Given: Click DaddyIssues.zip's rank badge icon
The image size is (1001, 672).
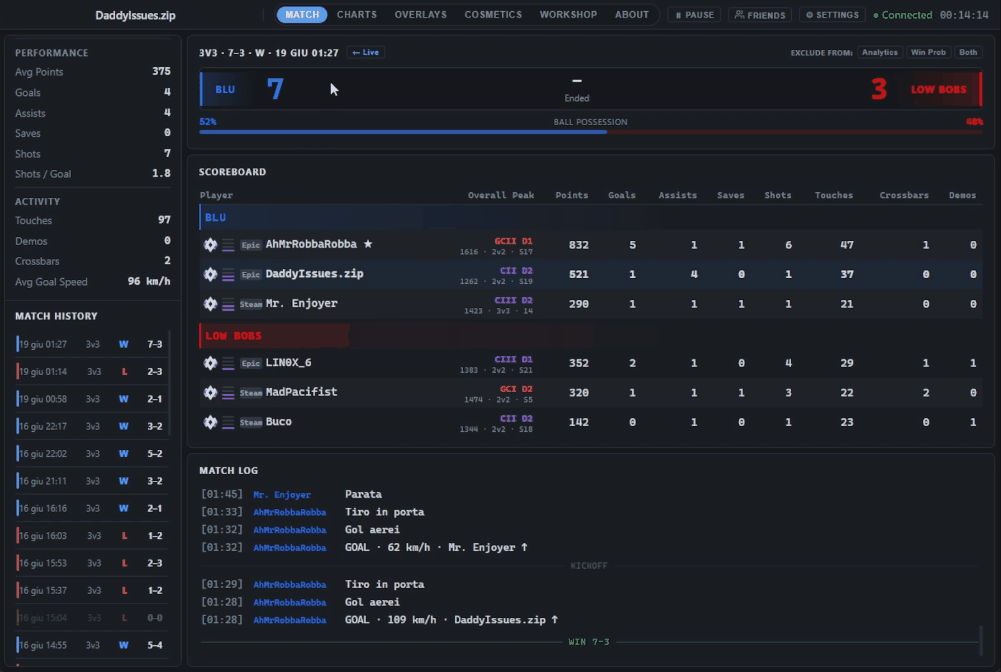Looking at the screenshot, I should pos(210,274).
